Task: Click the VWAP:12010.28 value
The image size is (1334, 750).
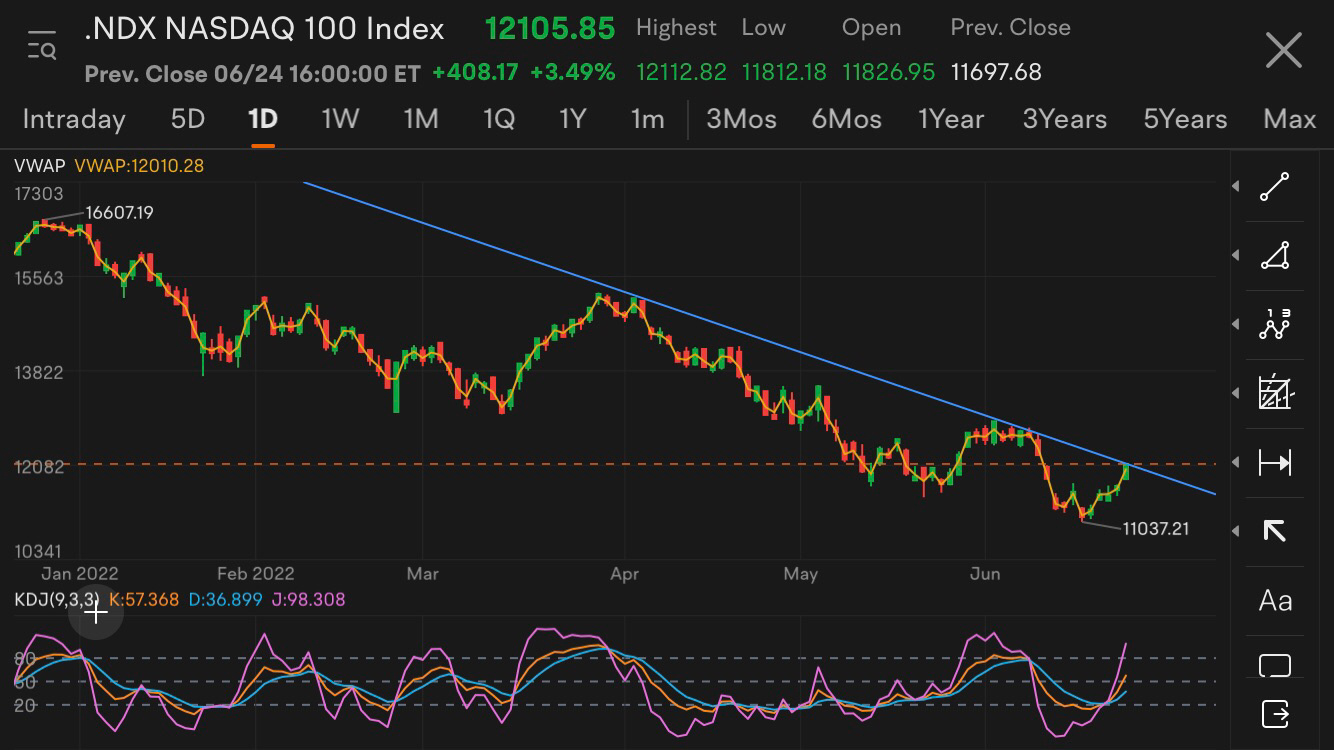Action: tap(139, 165)
